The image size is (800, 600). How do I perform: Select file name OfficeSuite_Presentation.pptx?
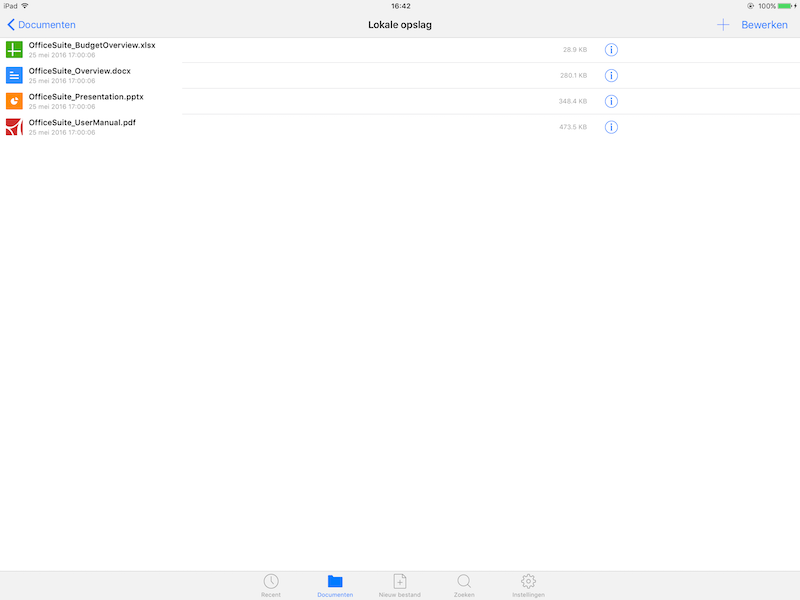(x=86, y=96)
